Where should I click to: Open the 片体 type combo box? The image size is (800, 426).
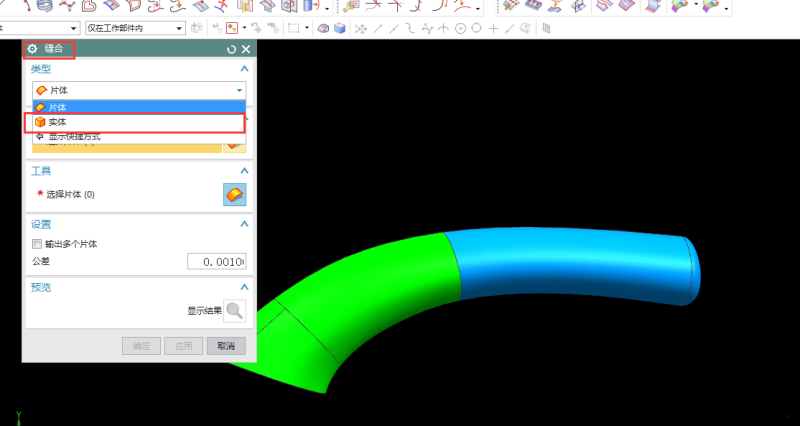[139, 90]
